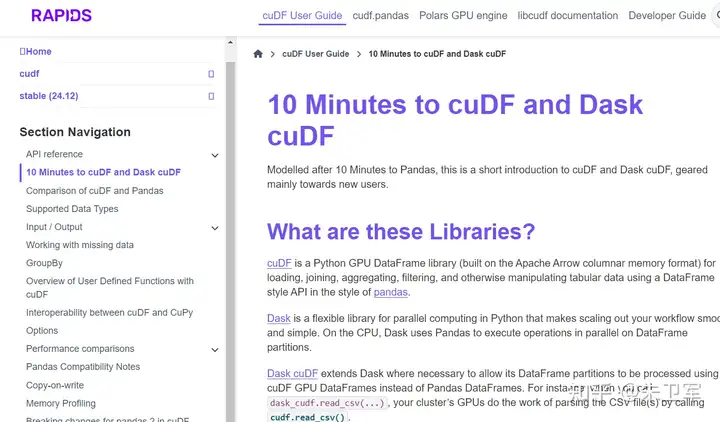
Task: Click the home icon in breadcrumb
Action: pyautogui.click(x=258, y=54)
